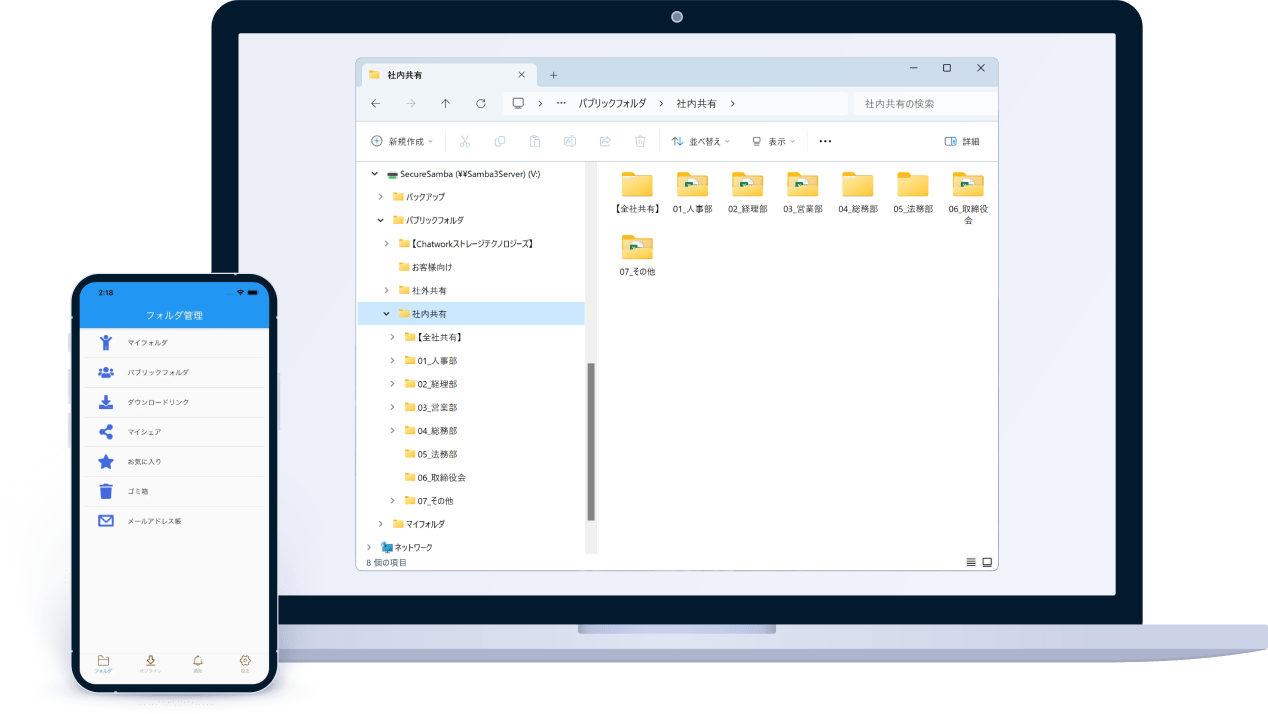Switch to 設定 tab on phone
The image size is (1268, 714).
tap(245, 664)
